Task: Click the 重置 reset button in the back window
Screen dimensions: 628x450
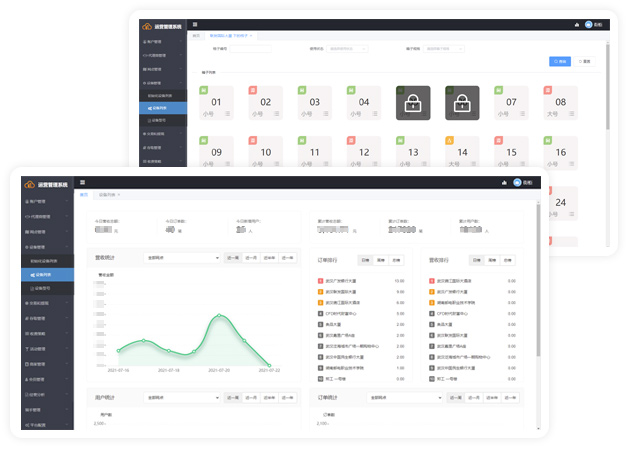Action: tap(584, 61)
